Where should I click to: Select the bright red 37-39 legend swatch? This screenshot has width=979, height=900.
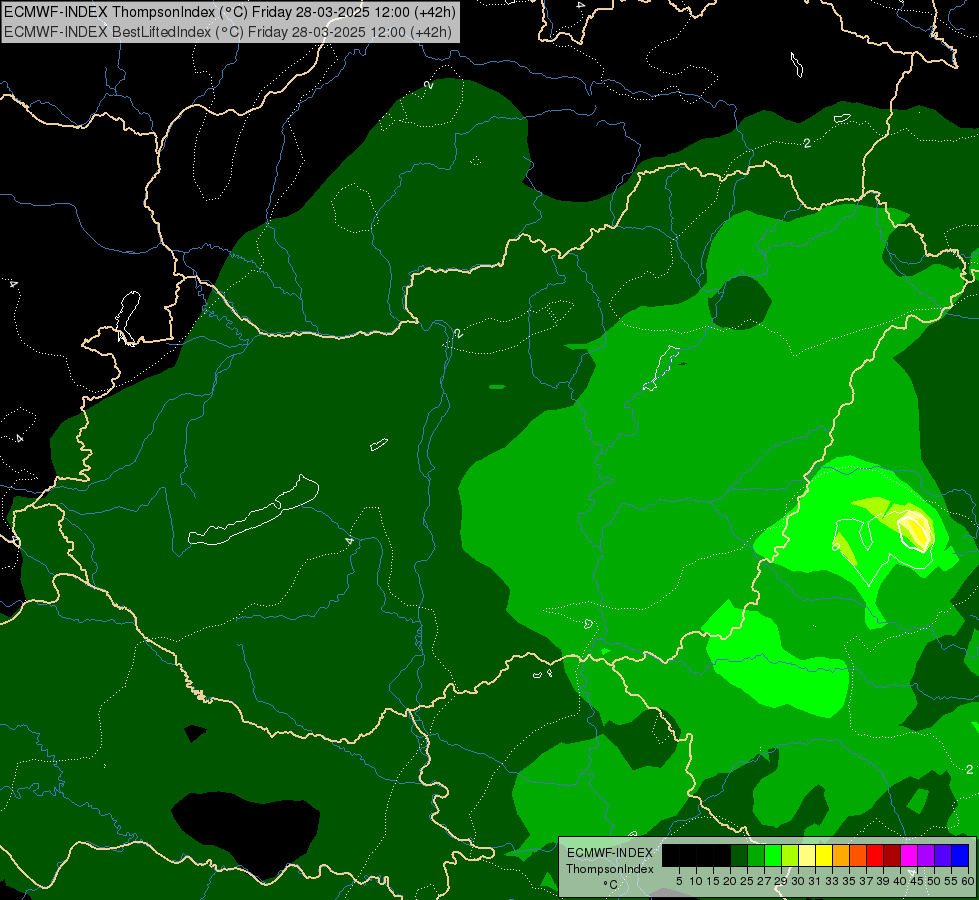[x=875, y=856]
